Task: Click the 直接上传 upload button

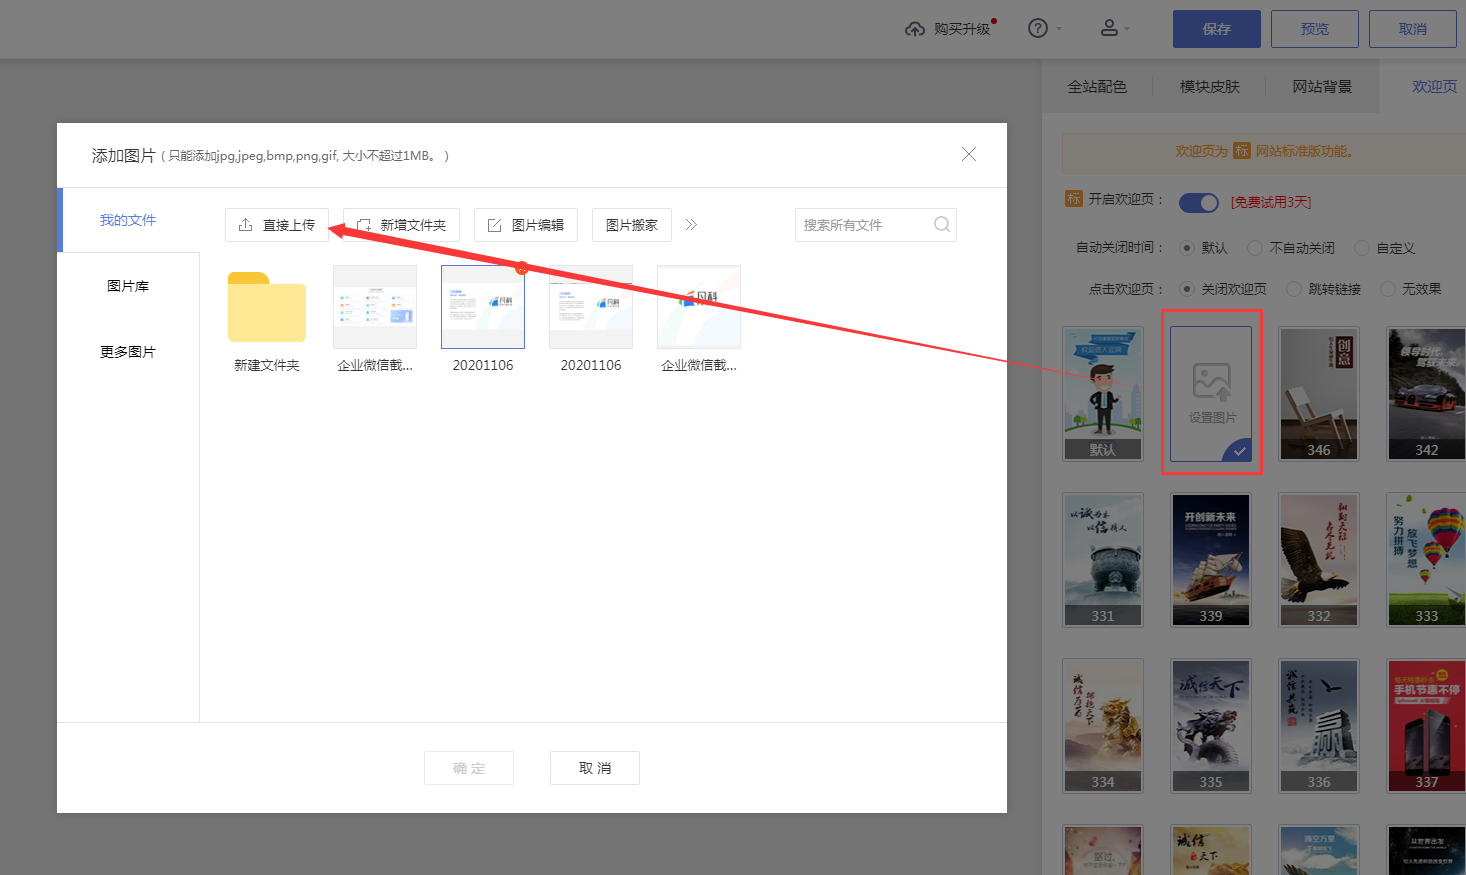Action: click(277, 225)
